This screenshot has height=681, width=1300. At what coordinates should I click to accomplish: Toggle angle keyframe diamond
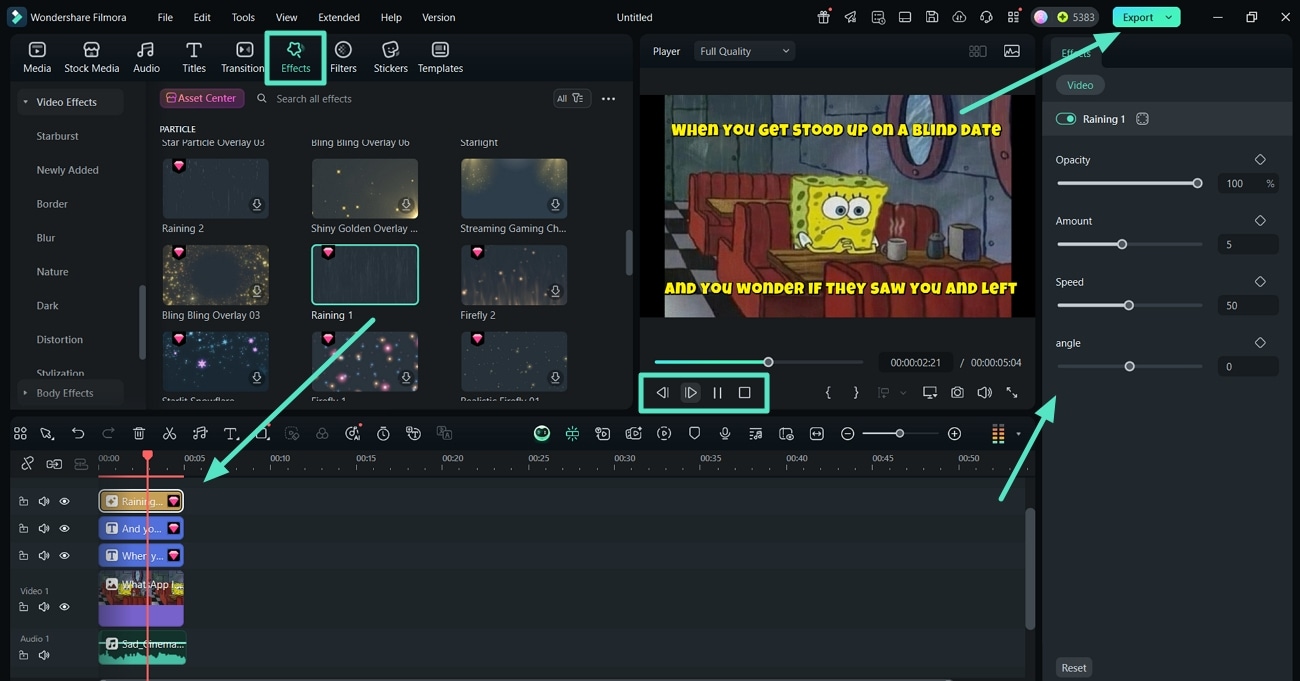point(1260,343)
